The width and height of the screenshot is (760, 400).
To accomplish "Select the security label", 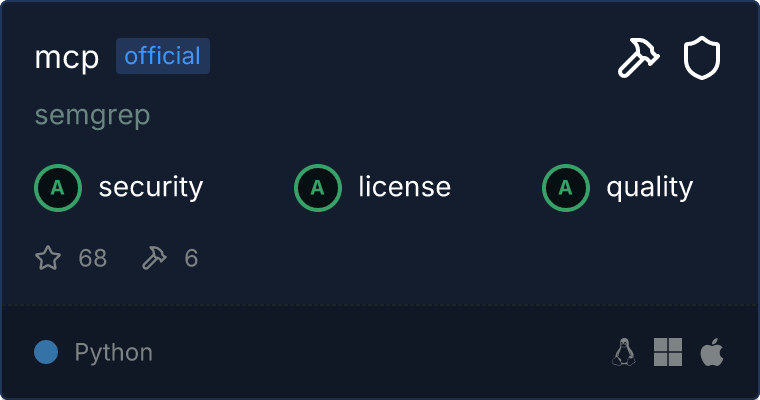I will click(151, 187).
